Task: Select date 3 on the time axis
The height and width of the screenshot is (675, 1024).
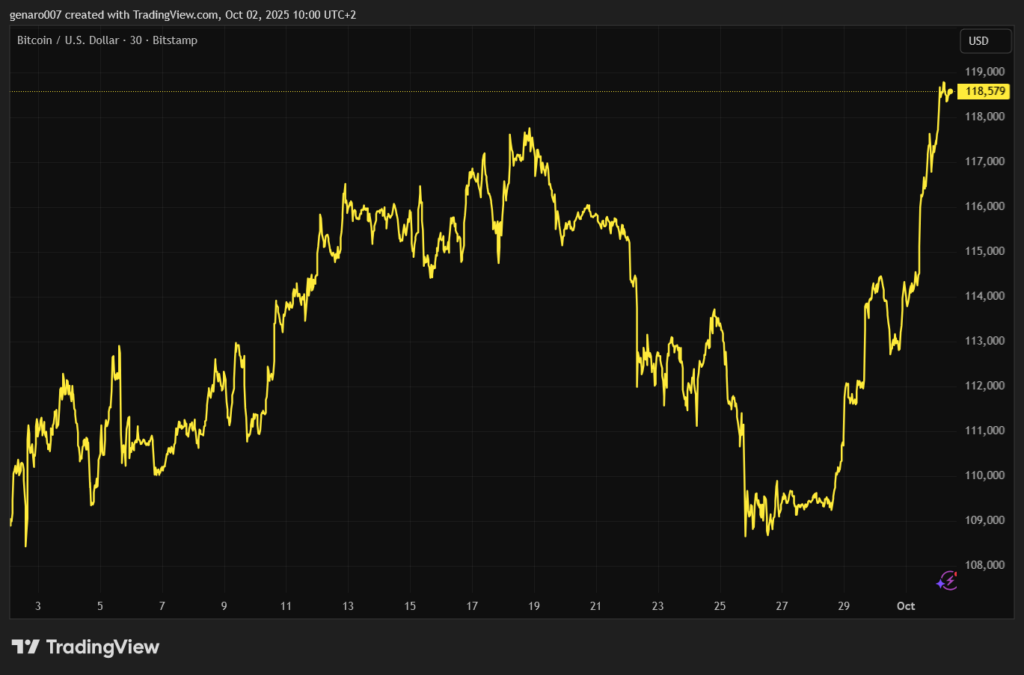Action: tap(38, 606)
